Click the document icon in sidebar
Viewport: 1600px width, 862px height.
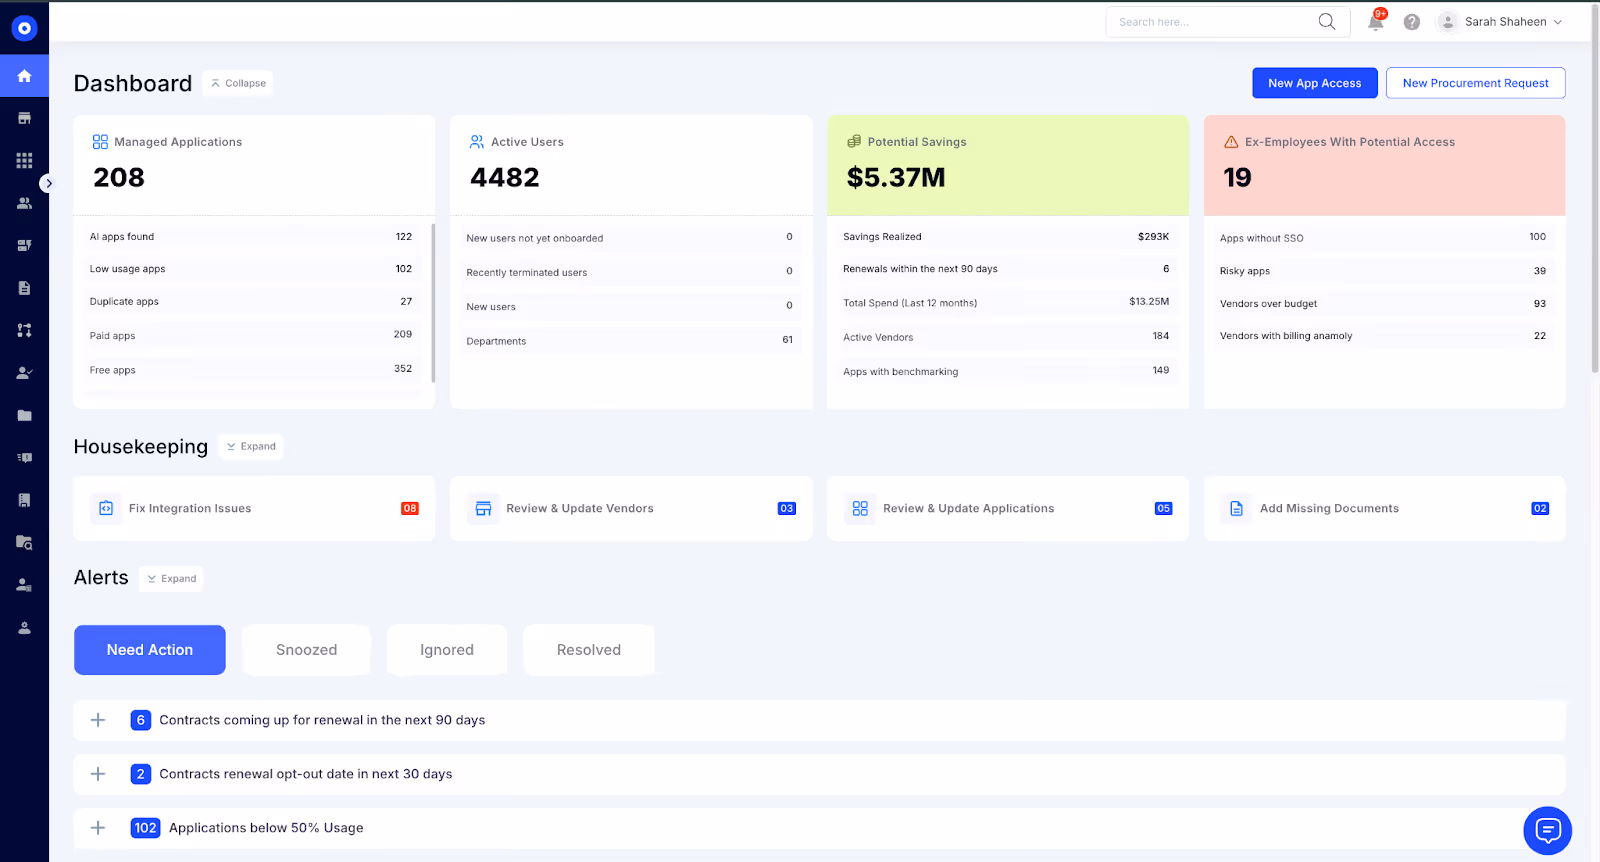tap(24, 288)
